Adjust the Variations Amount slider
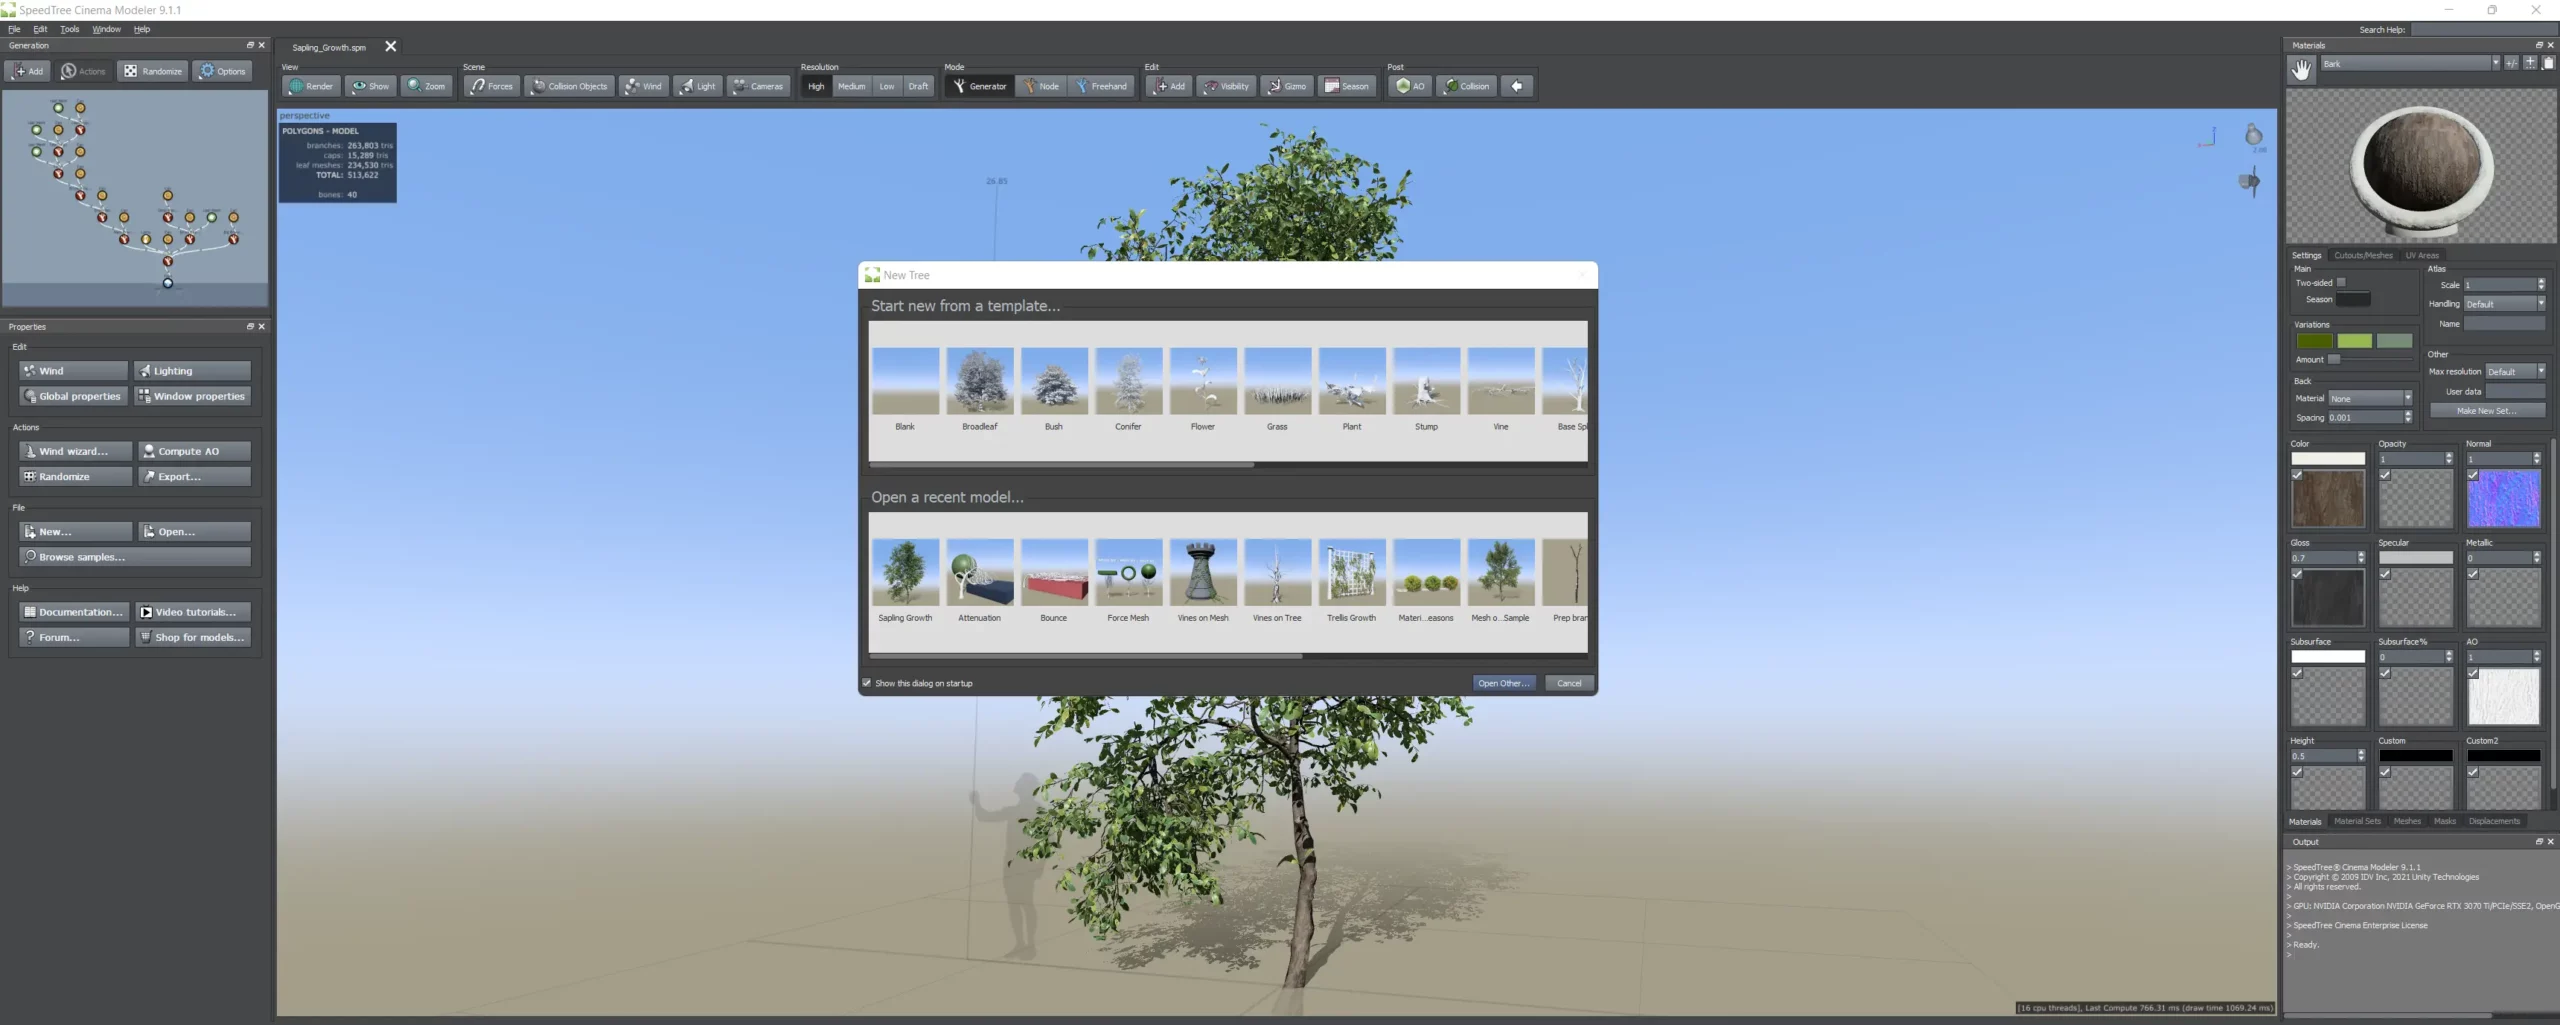 point(2333,360)
